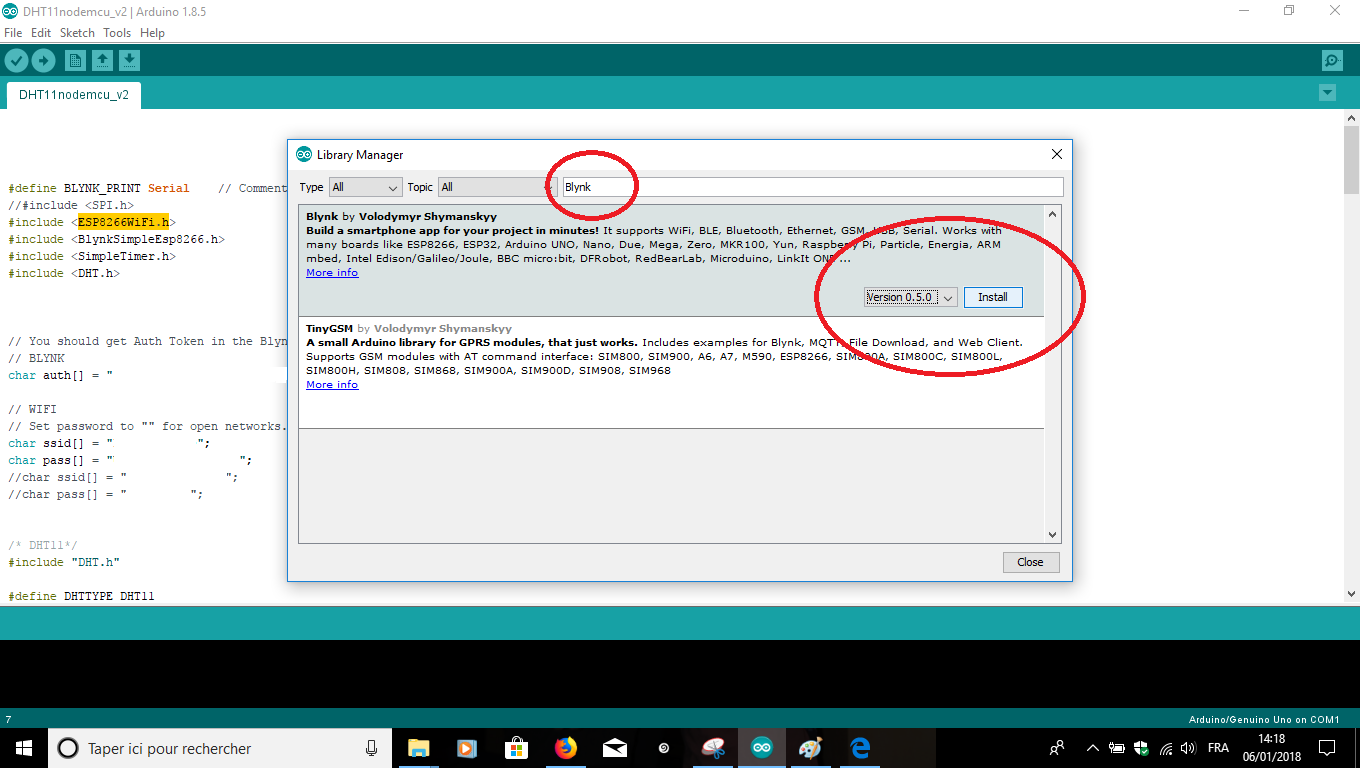
Task: Click the Library Manager search field
Action: 812,187
